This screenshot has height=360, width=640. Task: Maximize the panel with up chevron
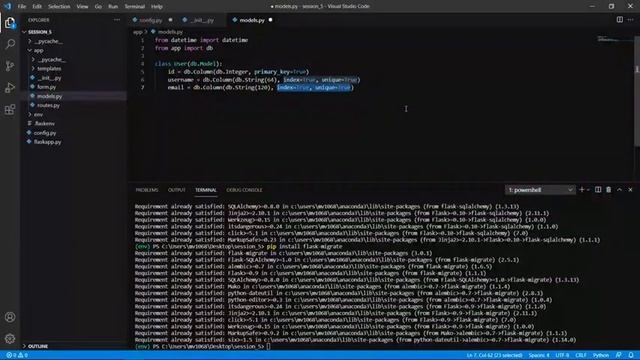coord(620,190)
